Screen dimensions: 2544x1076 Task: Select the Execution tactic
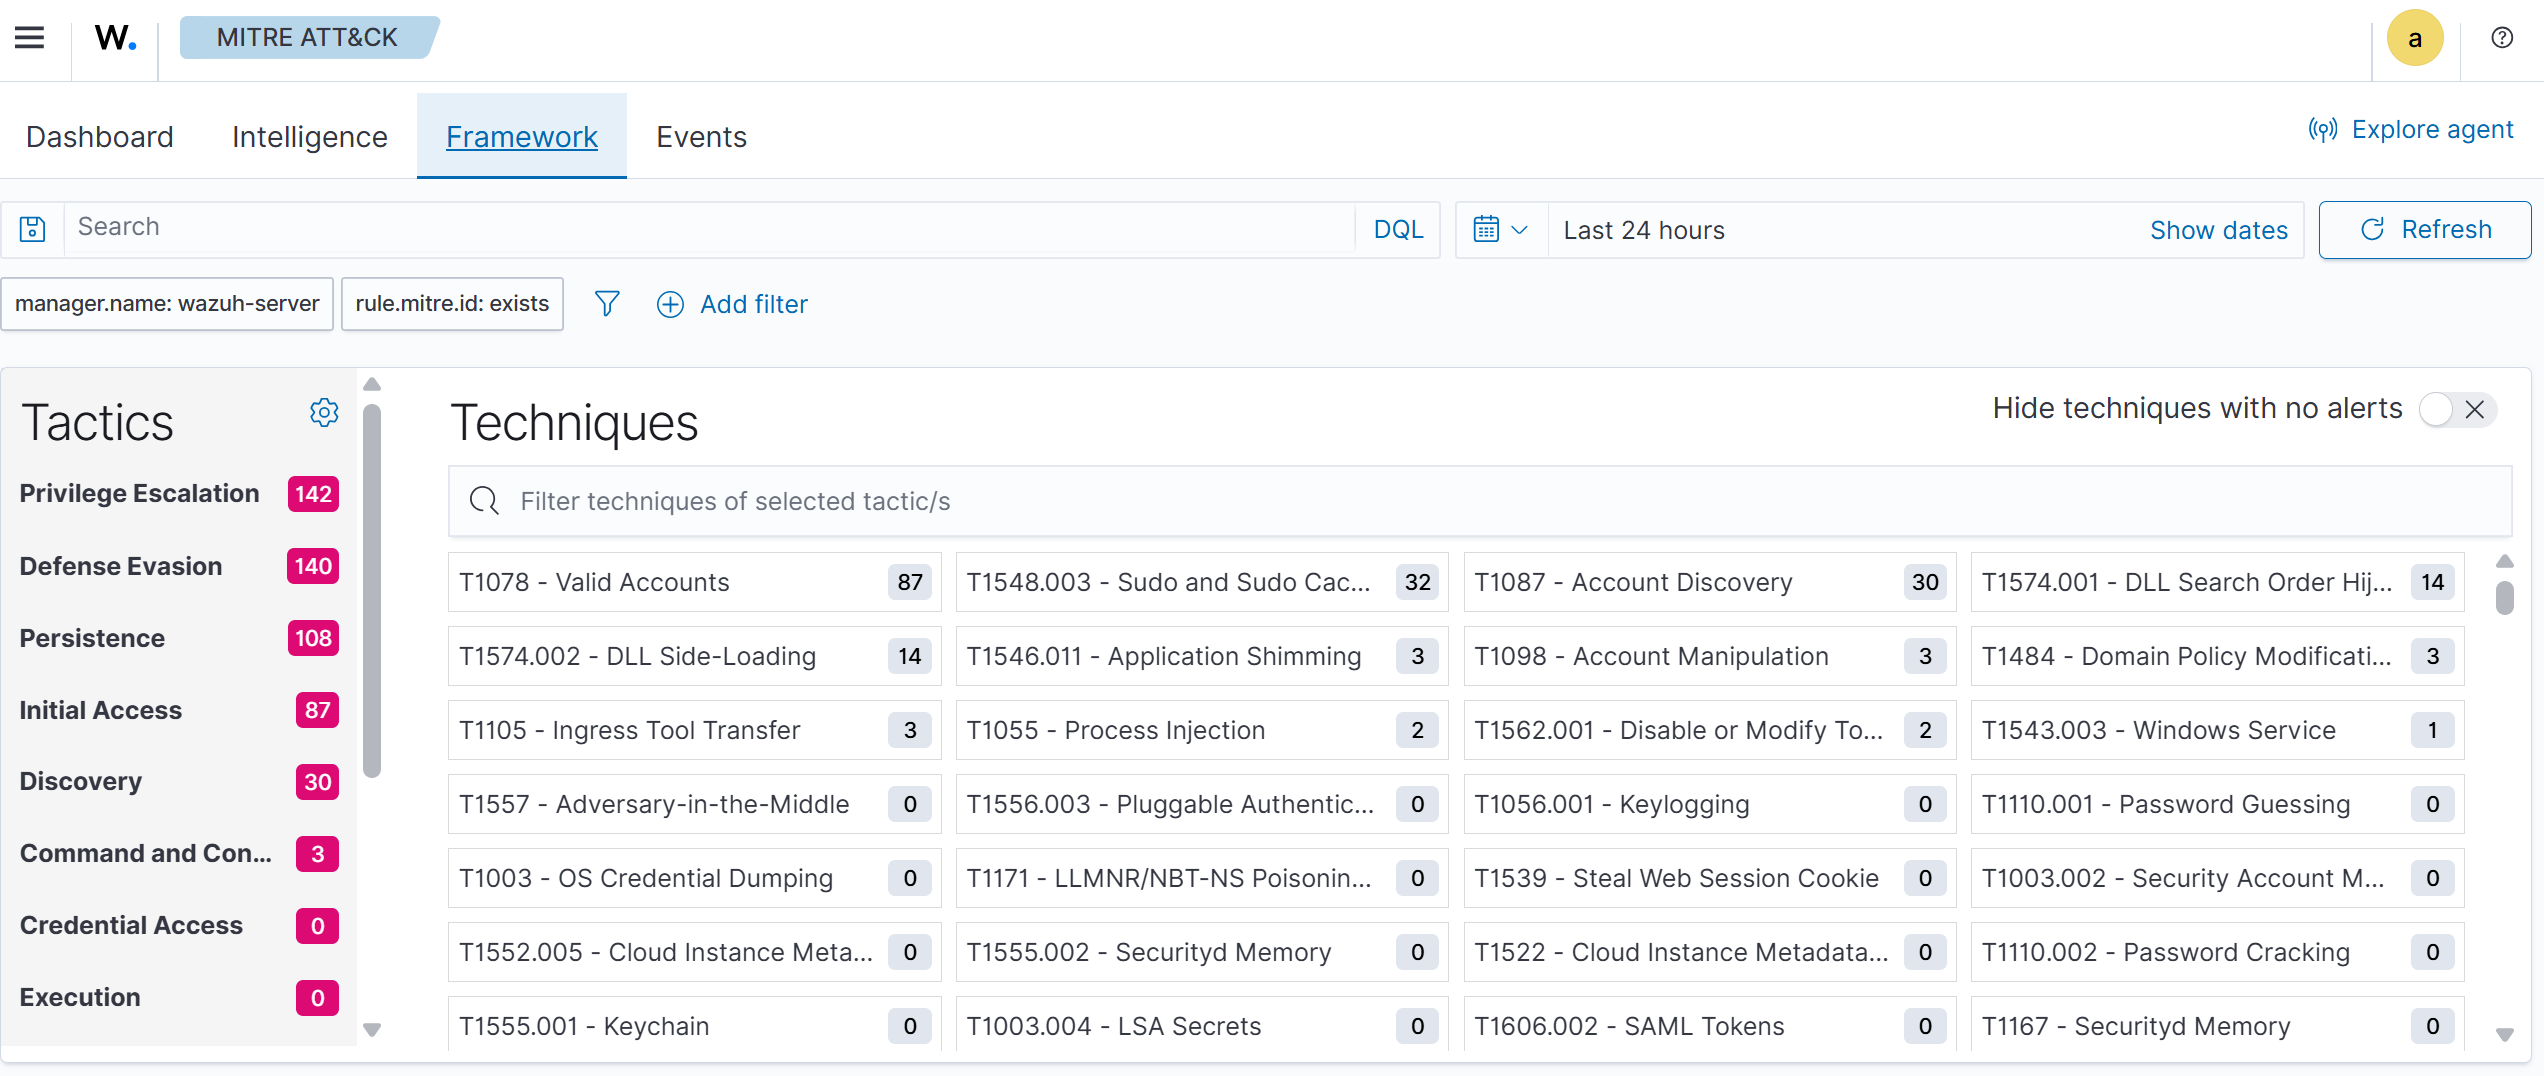(x=179, y=998)
